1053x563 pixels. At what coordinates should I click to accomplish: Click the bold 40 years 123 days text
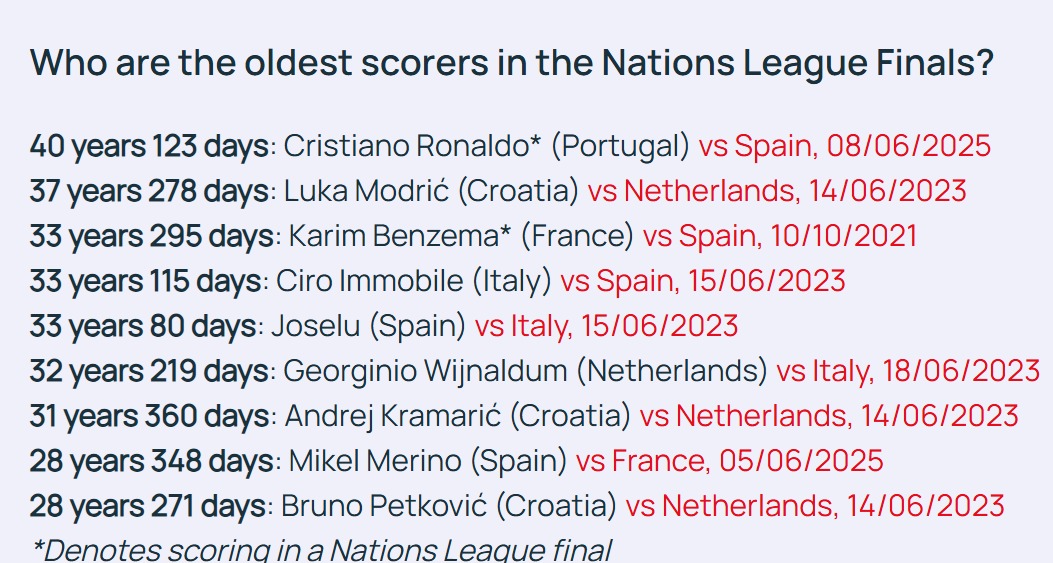149,146
